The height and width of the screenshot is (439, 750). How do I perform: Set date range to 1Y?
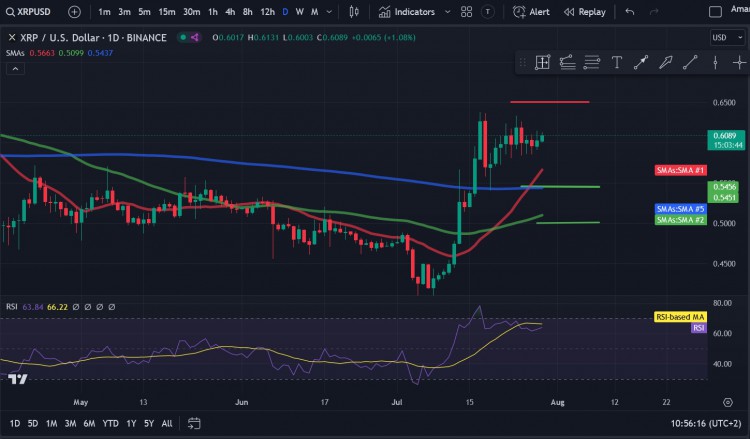pyautogui.click(x=131, y=423)
